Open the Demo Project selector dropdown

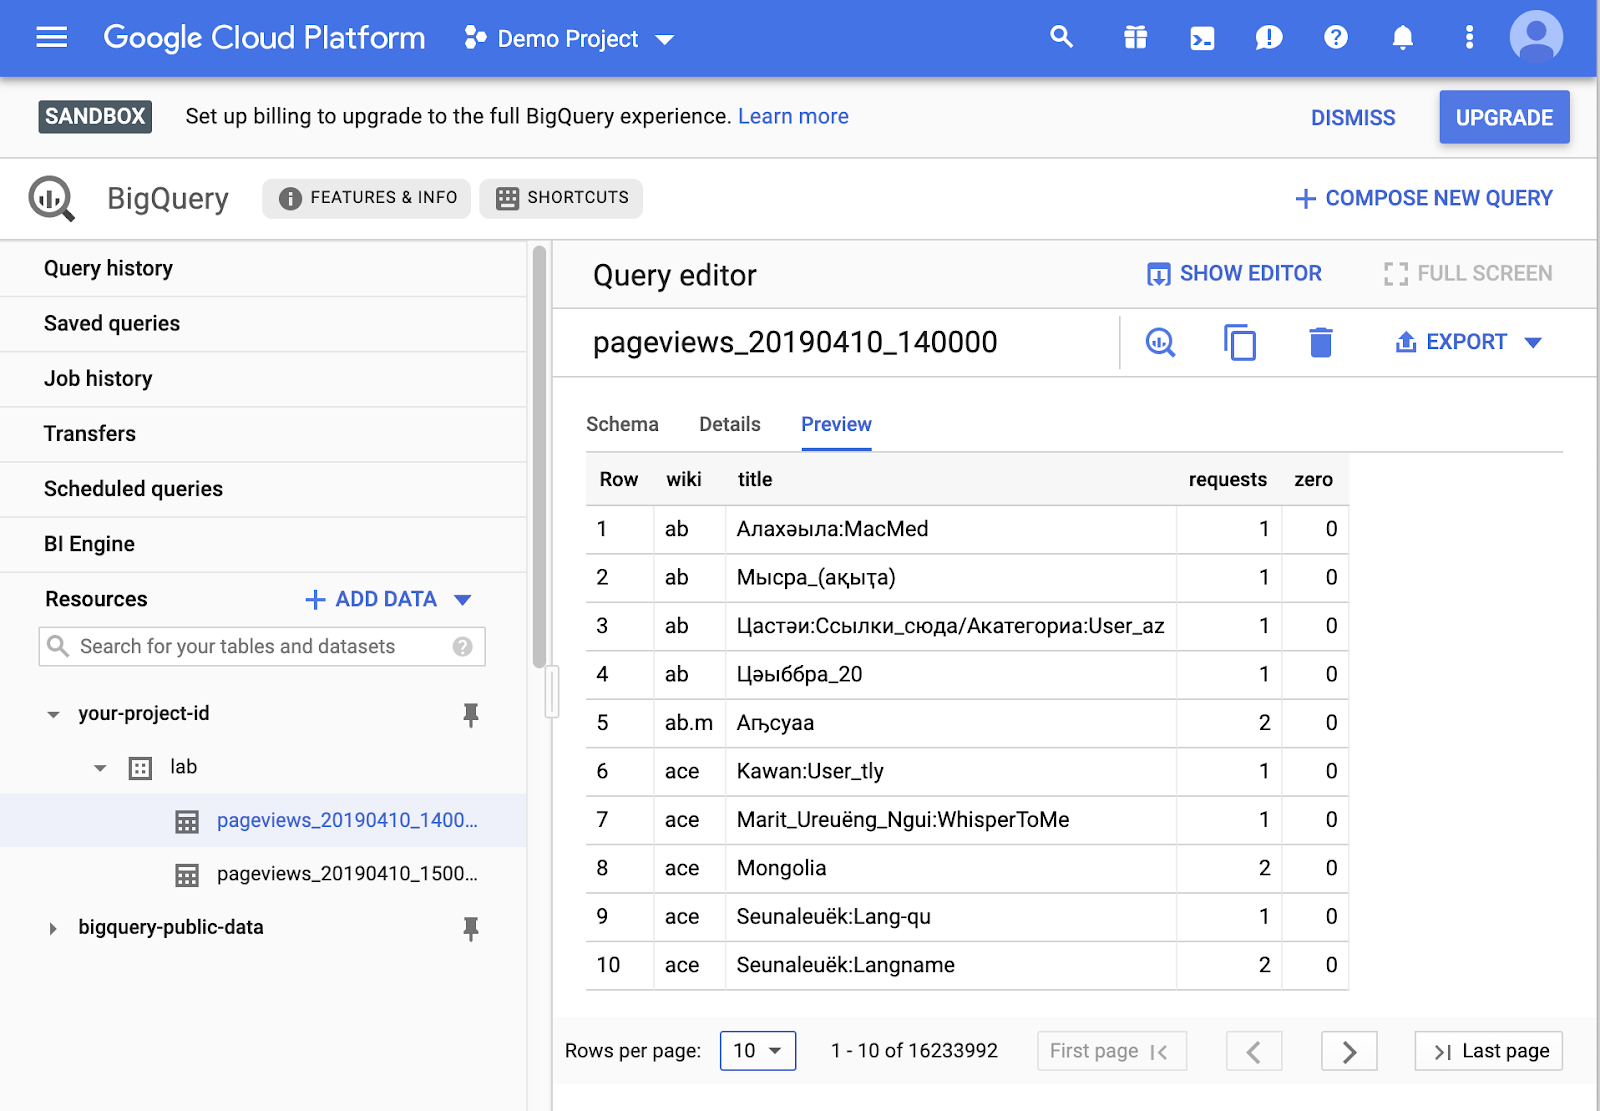569,39
